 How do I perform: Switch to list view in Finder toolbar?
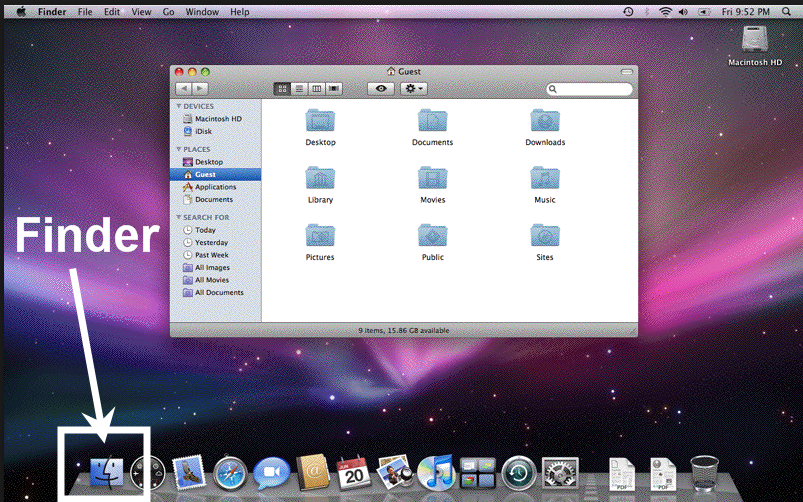click(x=300, y=89)
